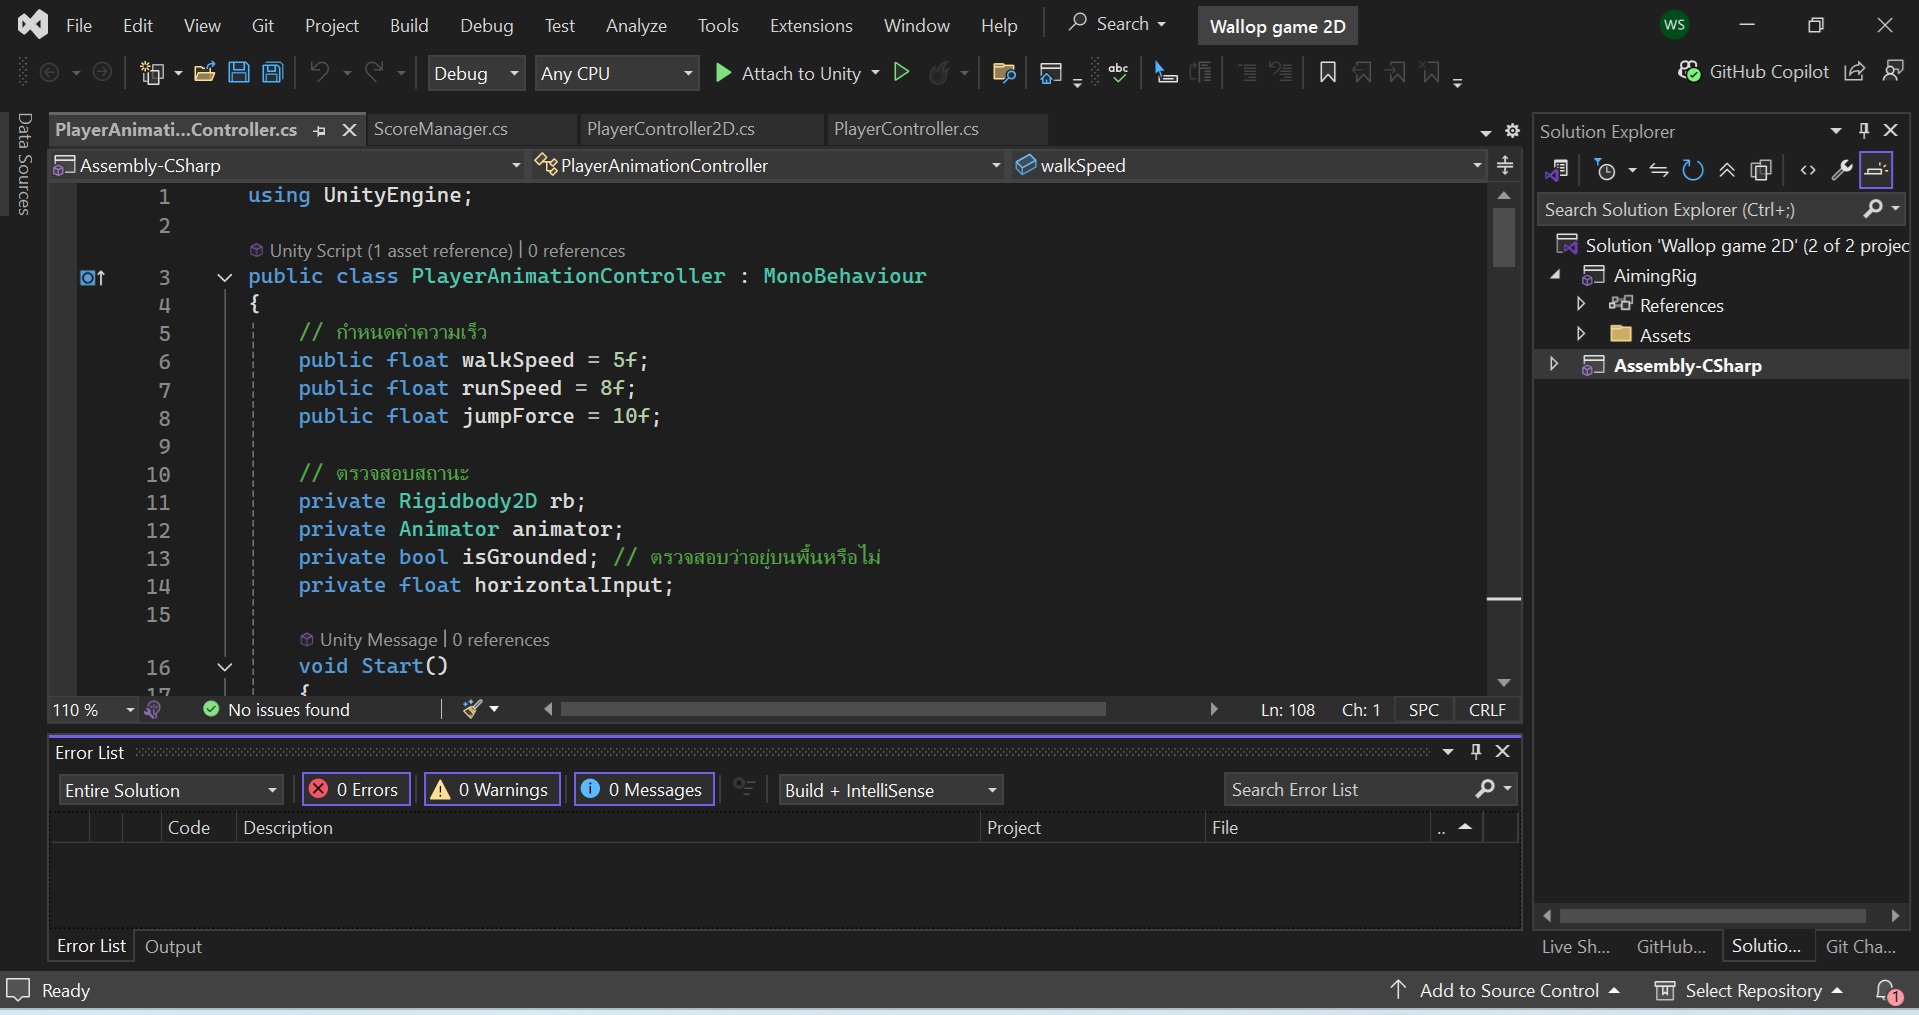The width and height of the screenshot is (1919, 1015).
Task: Collapse the PlayerAnimationController class in the editor
Action: [x=224, y=277]
